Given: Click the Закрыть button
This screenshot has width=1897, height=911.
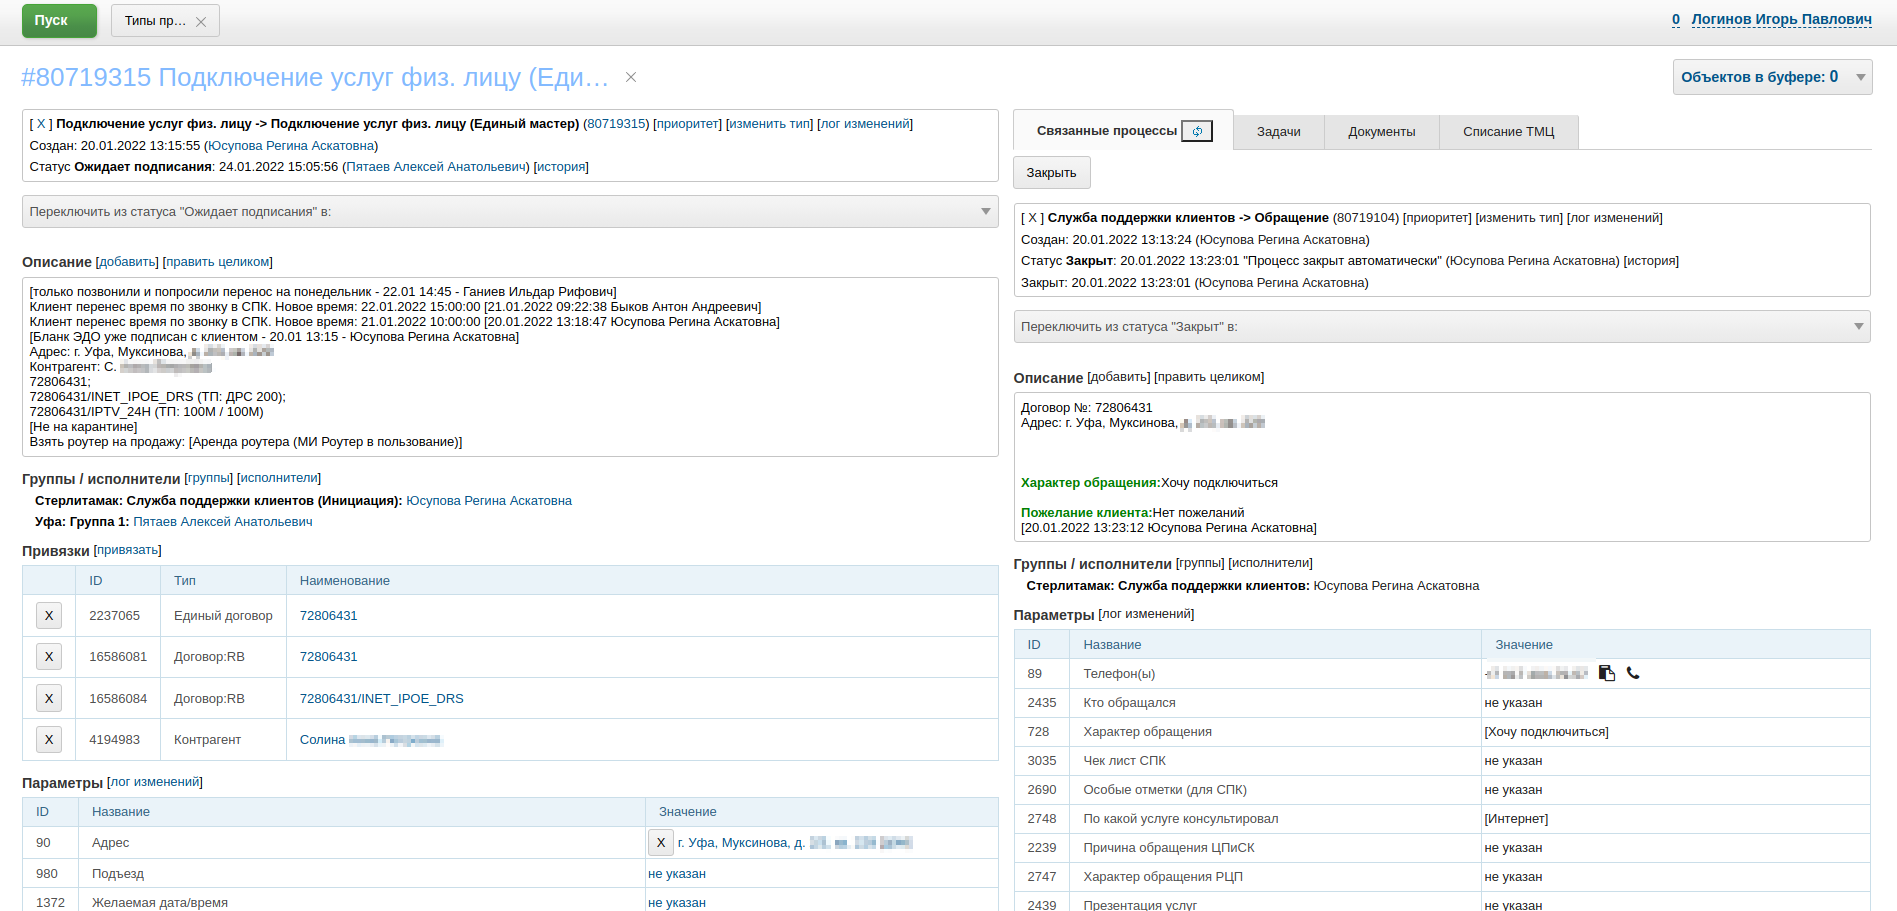Looking at the screenshot, I should coord(1051,173).
